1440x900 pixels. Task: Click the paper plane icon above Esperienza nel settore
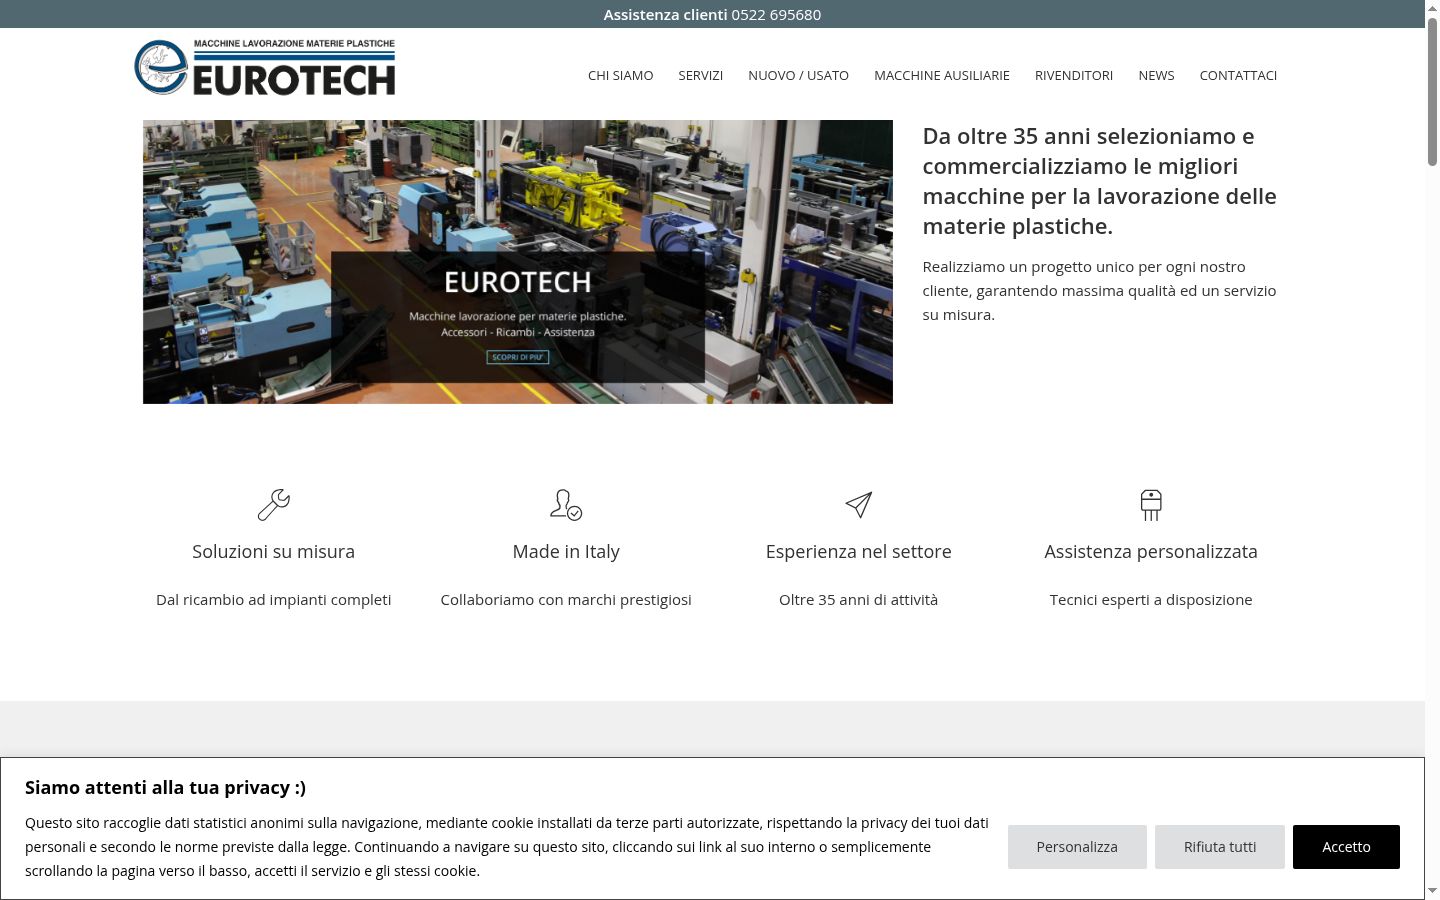(x=859, y=505)
